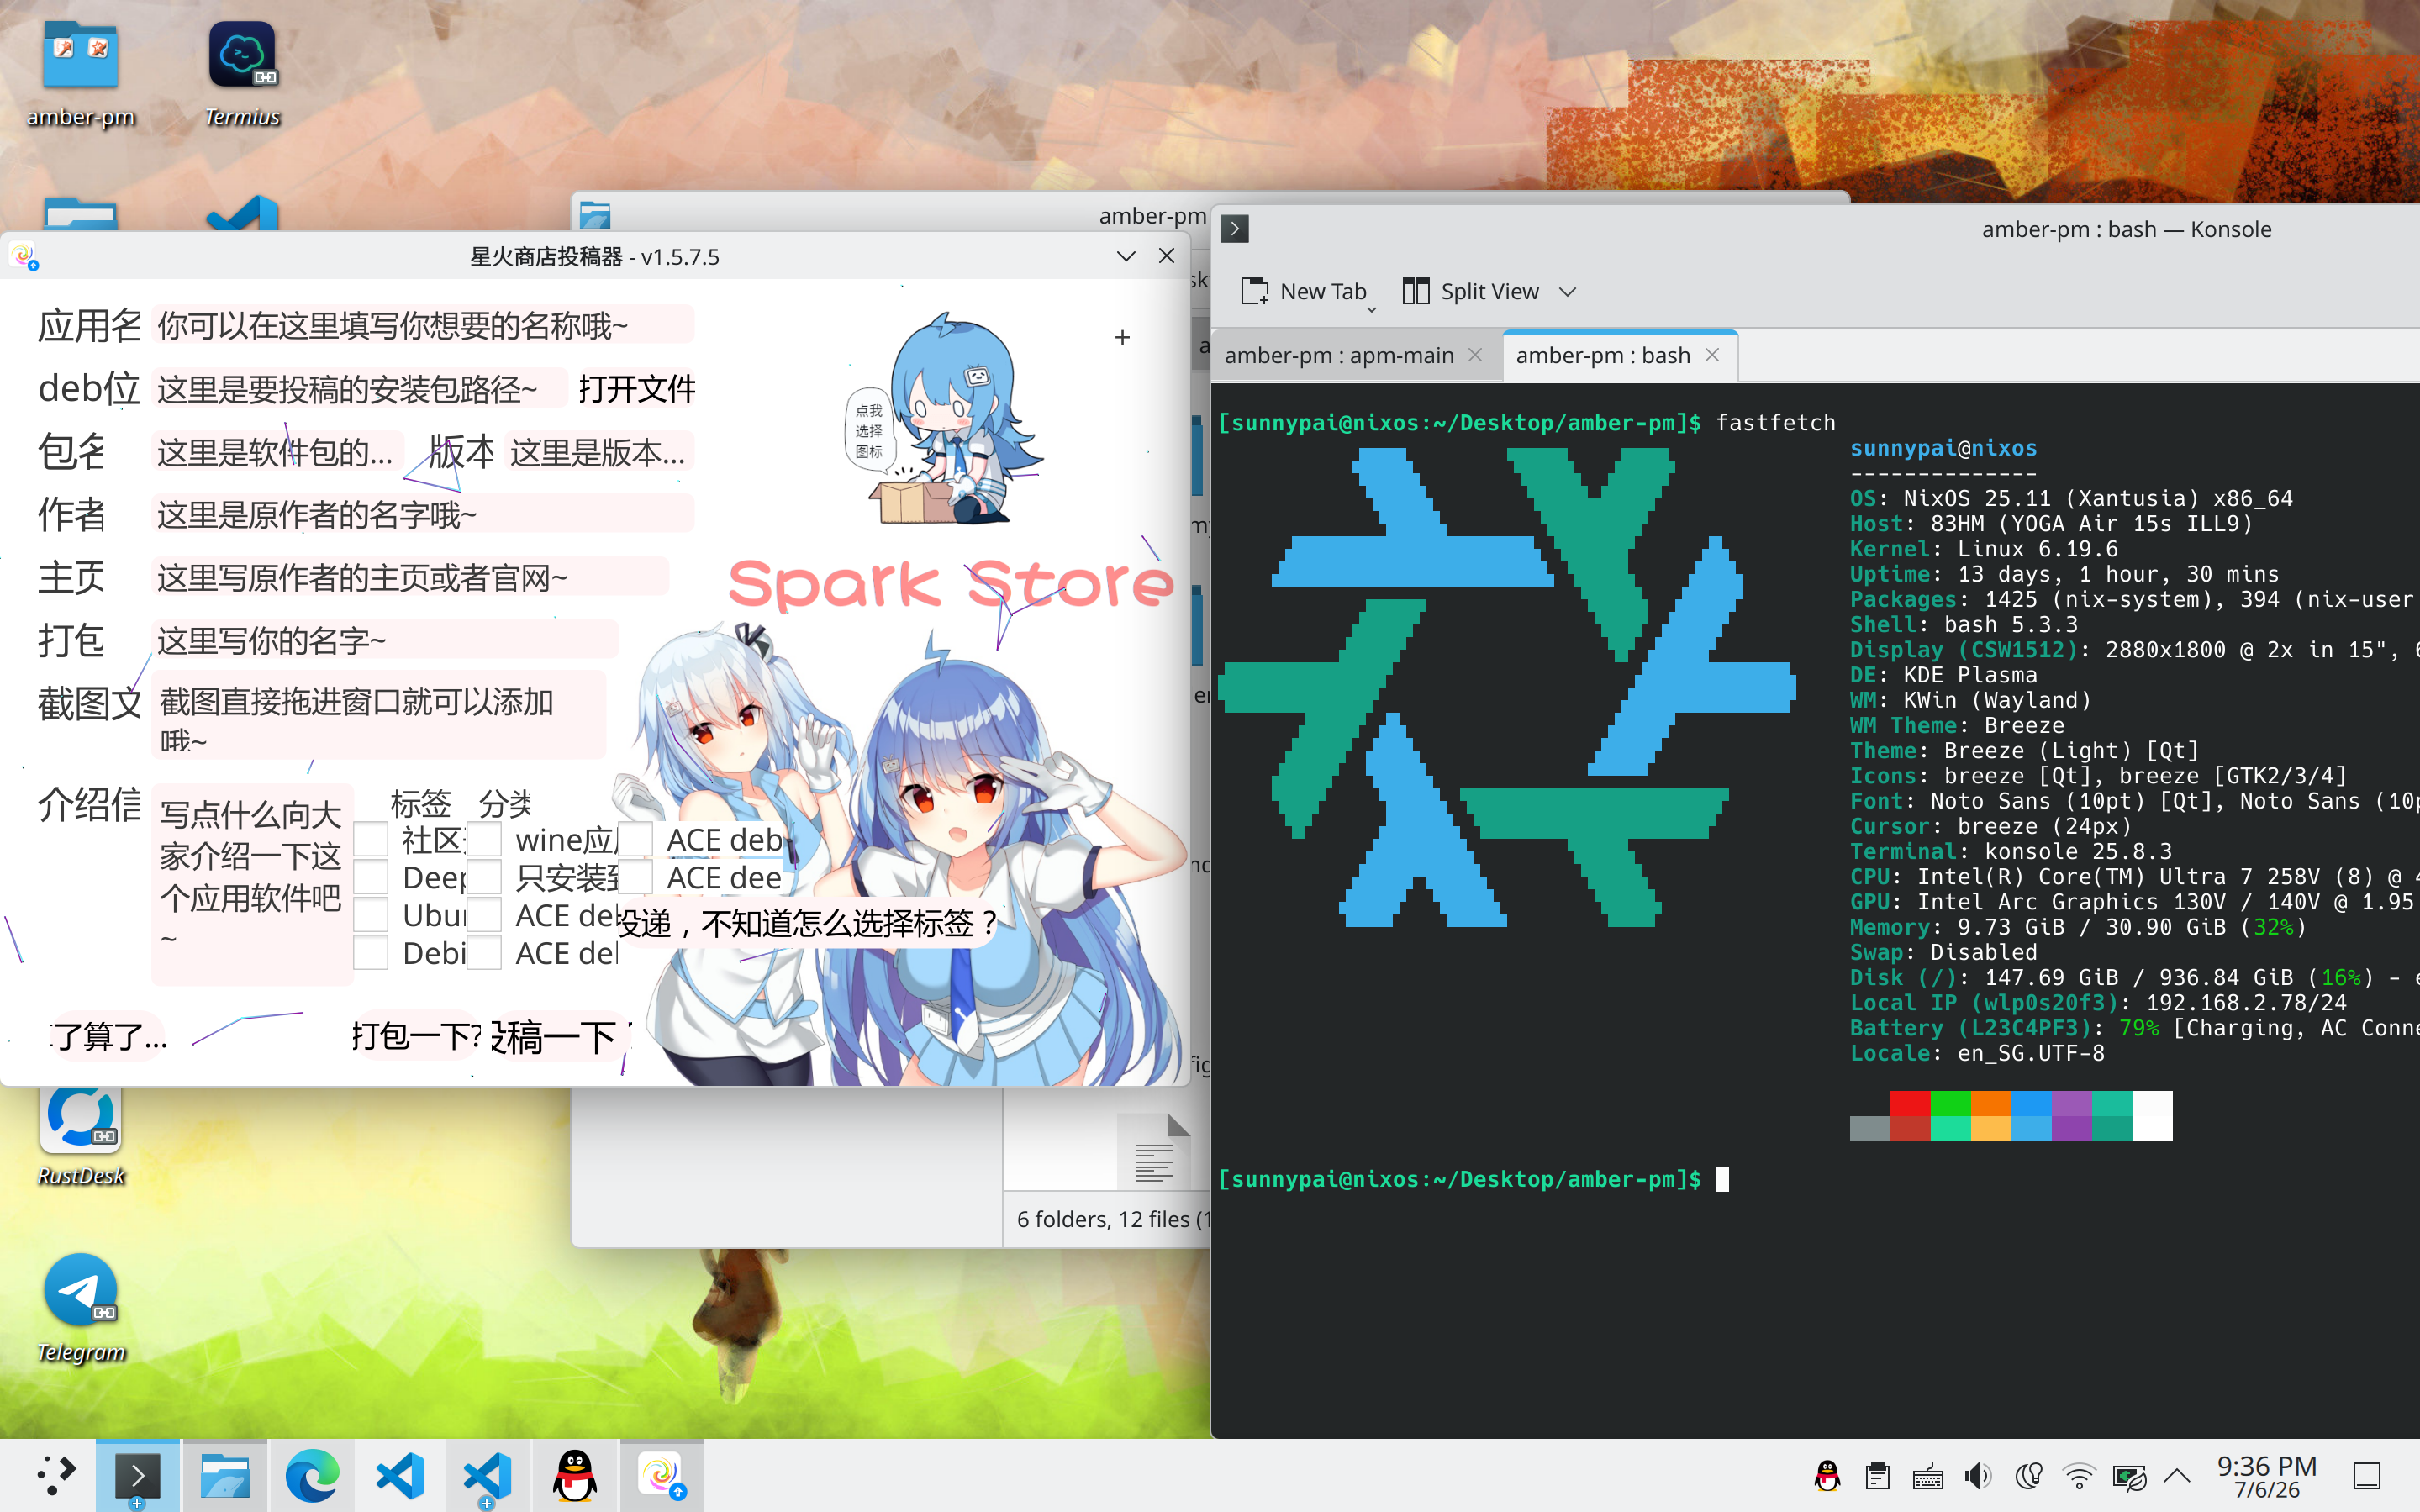Click white color block in fastfetch palette
This screenshot has width=2420, height=1512.
[2152, 1116]
